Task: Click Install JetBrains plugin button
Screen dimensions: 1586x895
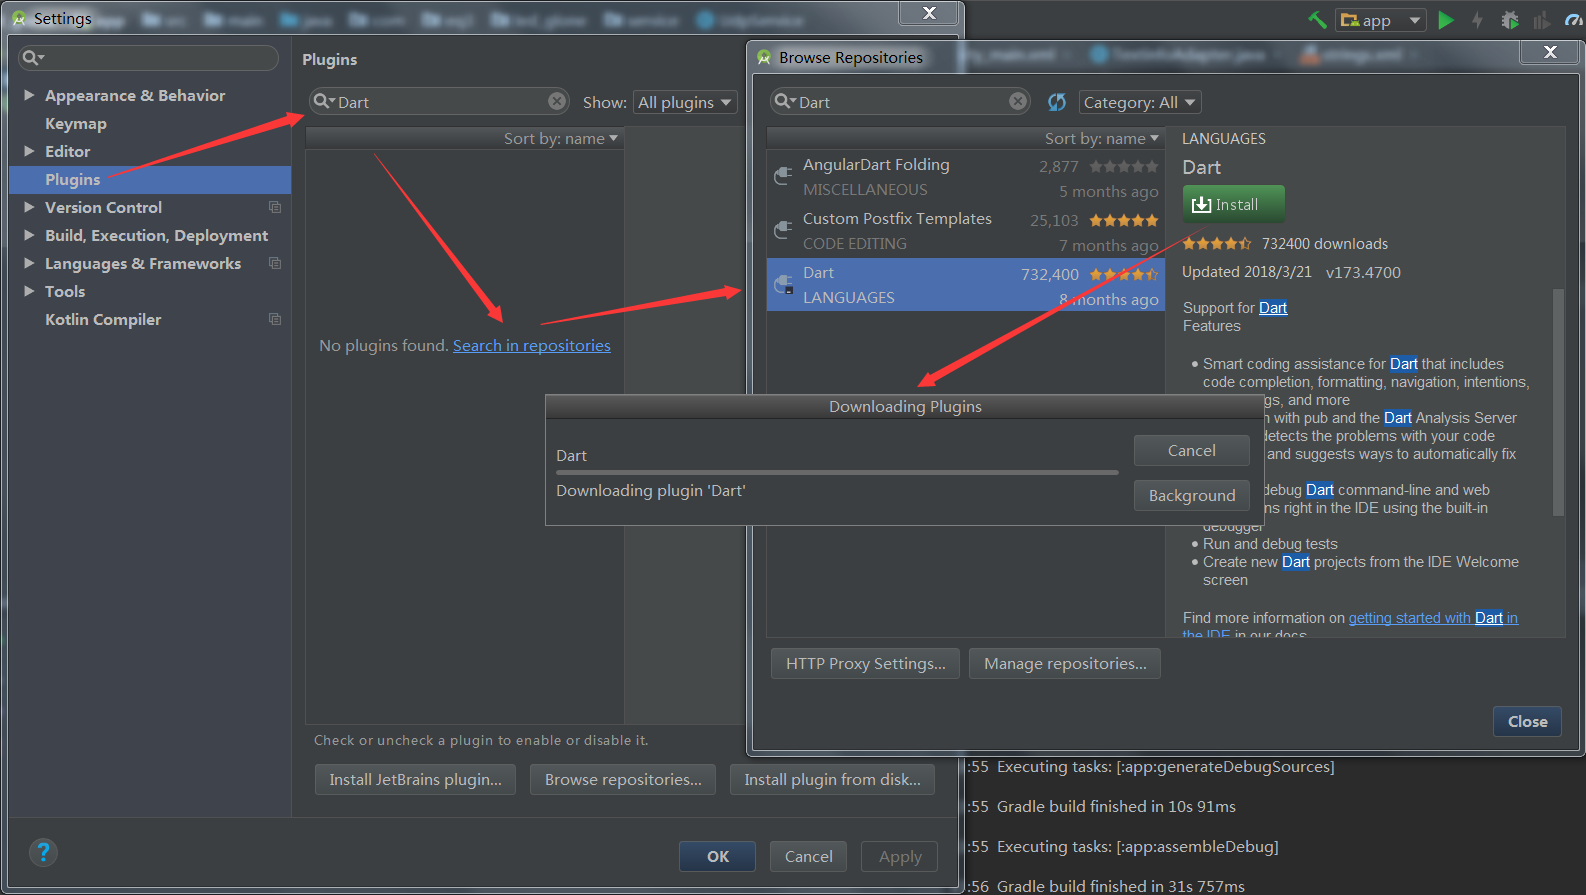Action: pyautogui.click(x=415, y=779)
